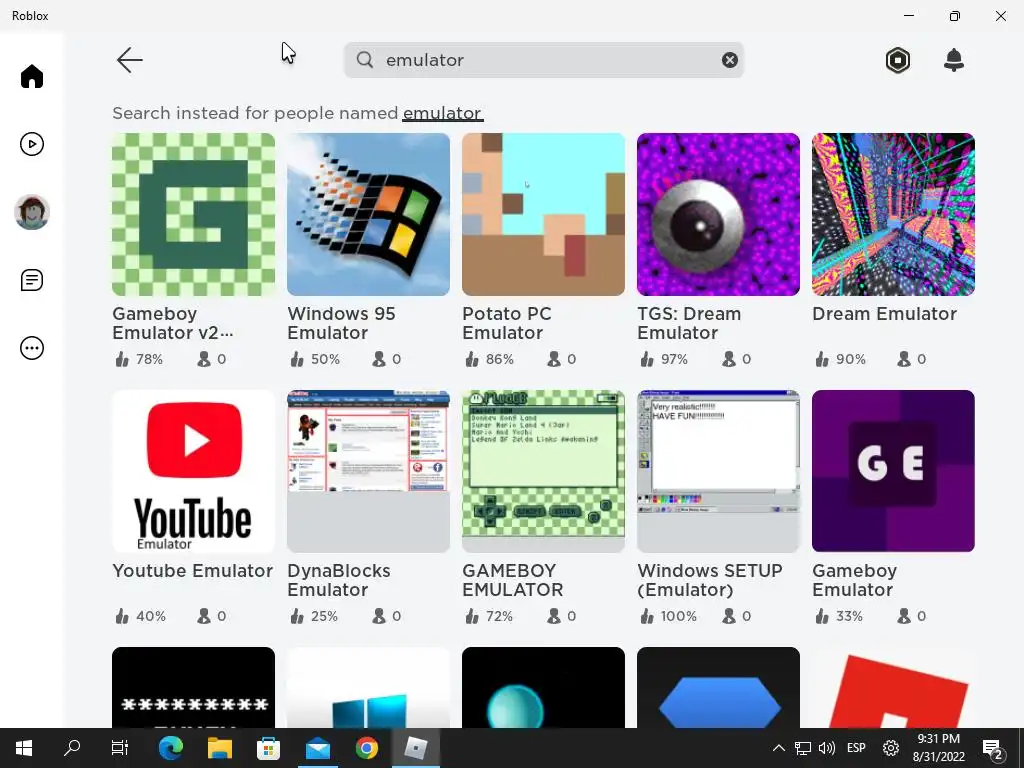The height and width of the screenshot is (768, 1024).
Task: Open the teal sphere game thumbnail
Action: pyautogui.click(x=543, y=687)
